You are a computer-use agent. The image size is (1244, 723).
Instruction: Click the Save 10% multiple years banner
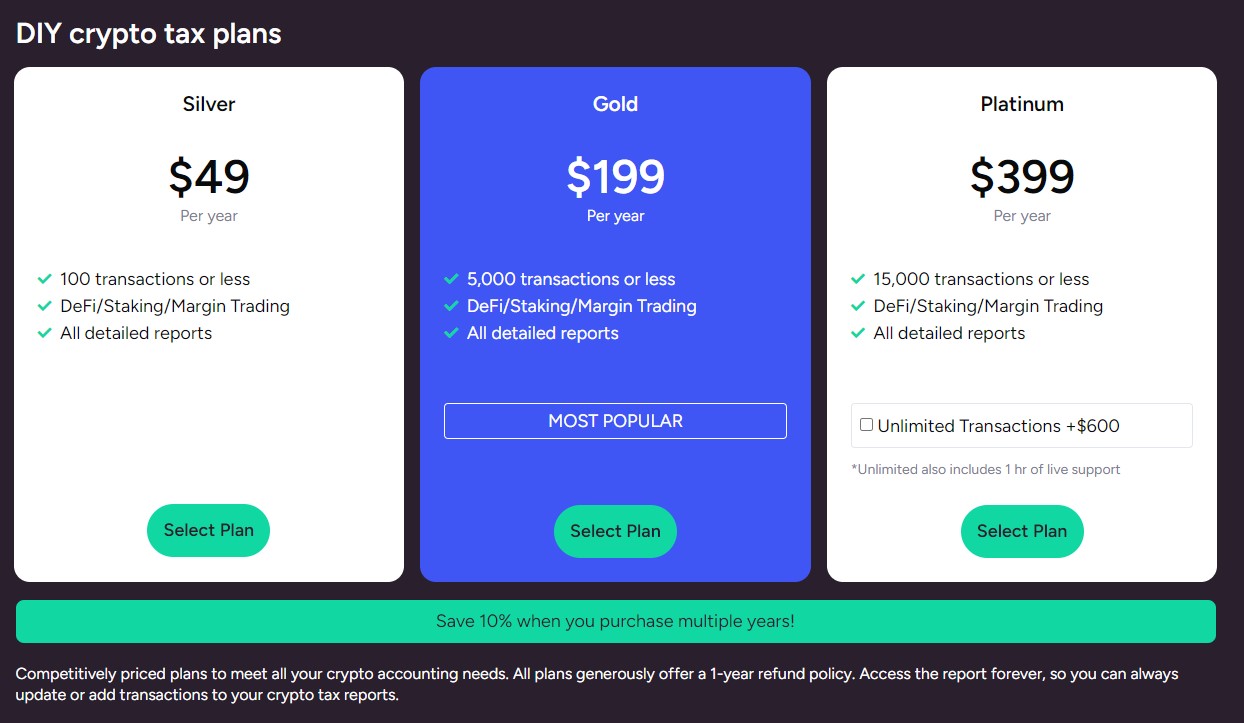tap(615, 621)
